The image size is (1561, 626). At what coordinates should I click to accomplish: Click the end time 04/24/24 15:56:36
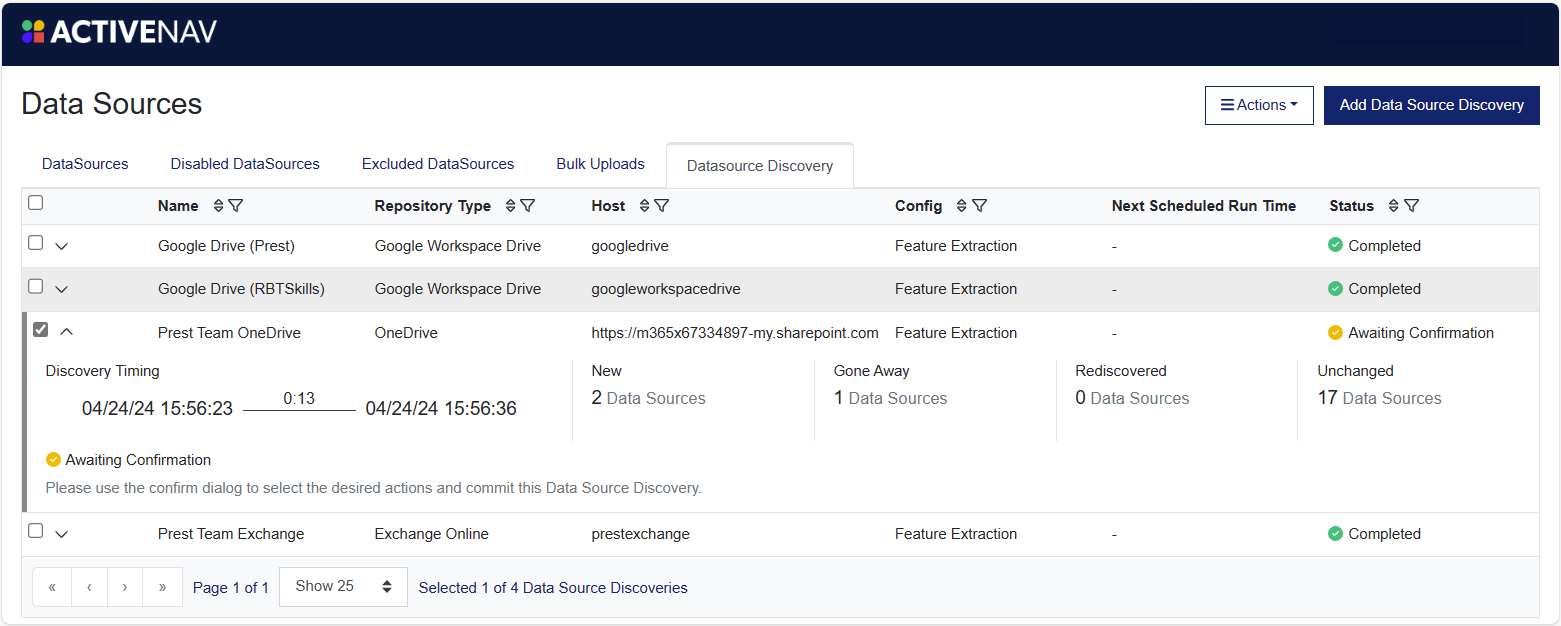coord(441,408)
